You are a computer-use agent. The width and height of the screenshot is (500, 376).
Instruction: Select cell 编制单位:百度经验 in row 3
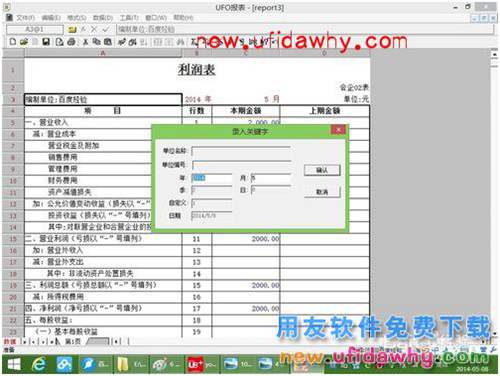[x=103, y=99]
